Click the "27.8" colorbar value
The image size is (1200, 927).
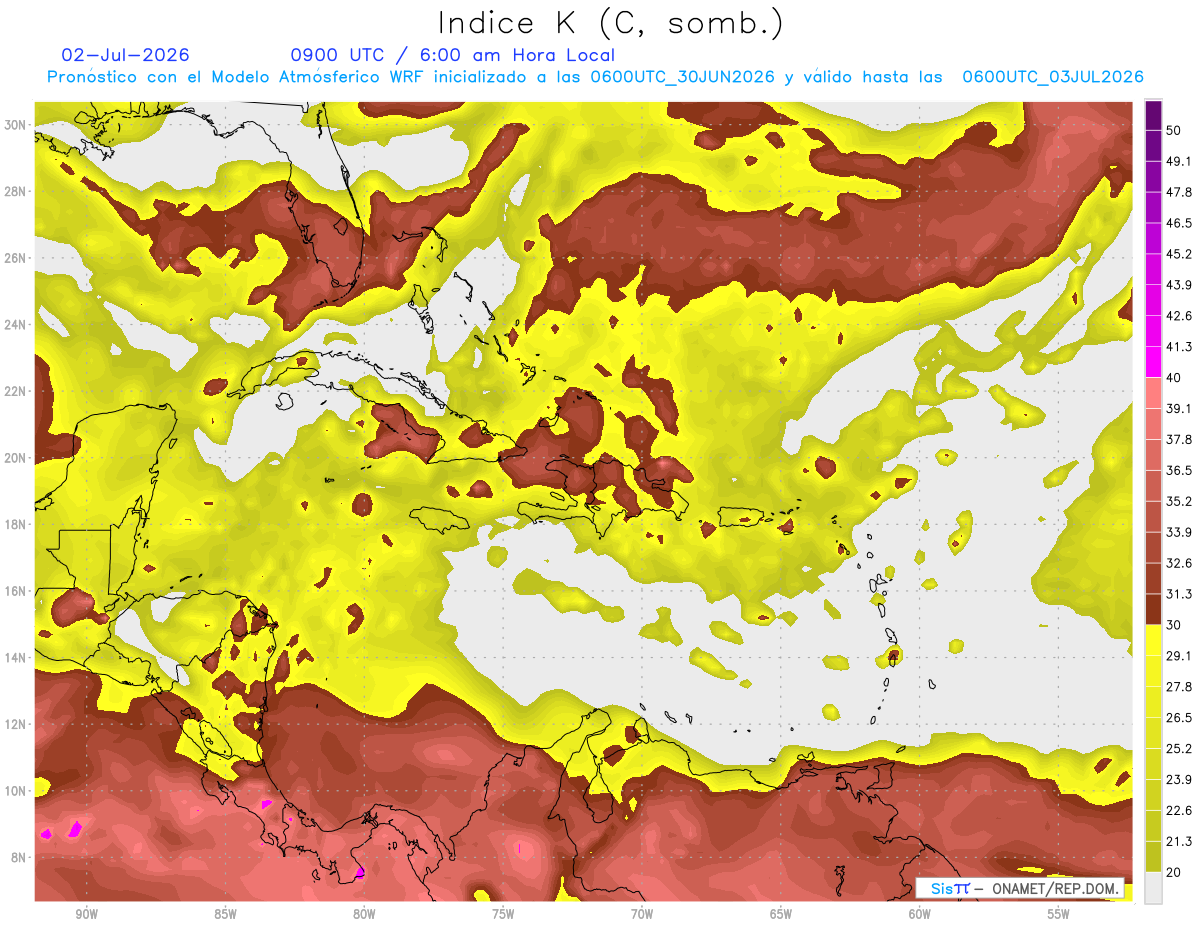[1178, 686]
